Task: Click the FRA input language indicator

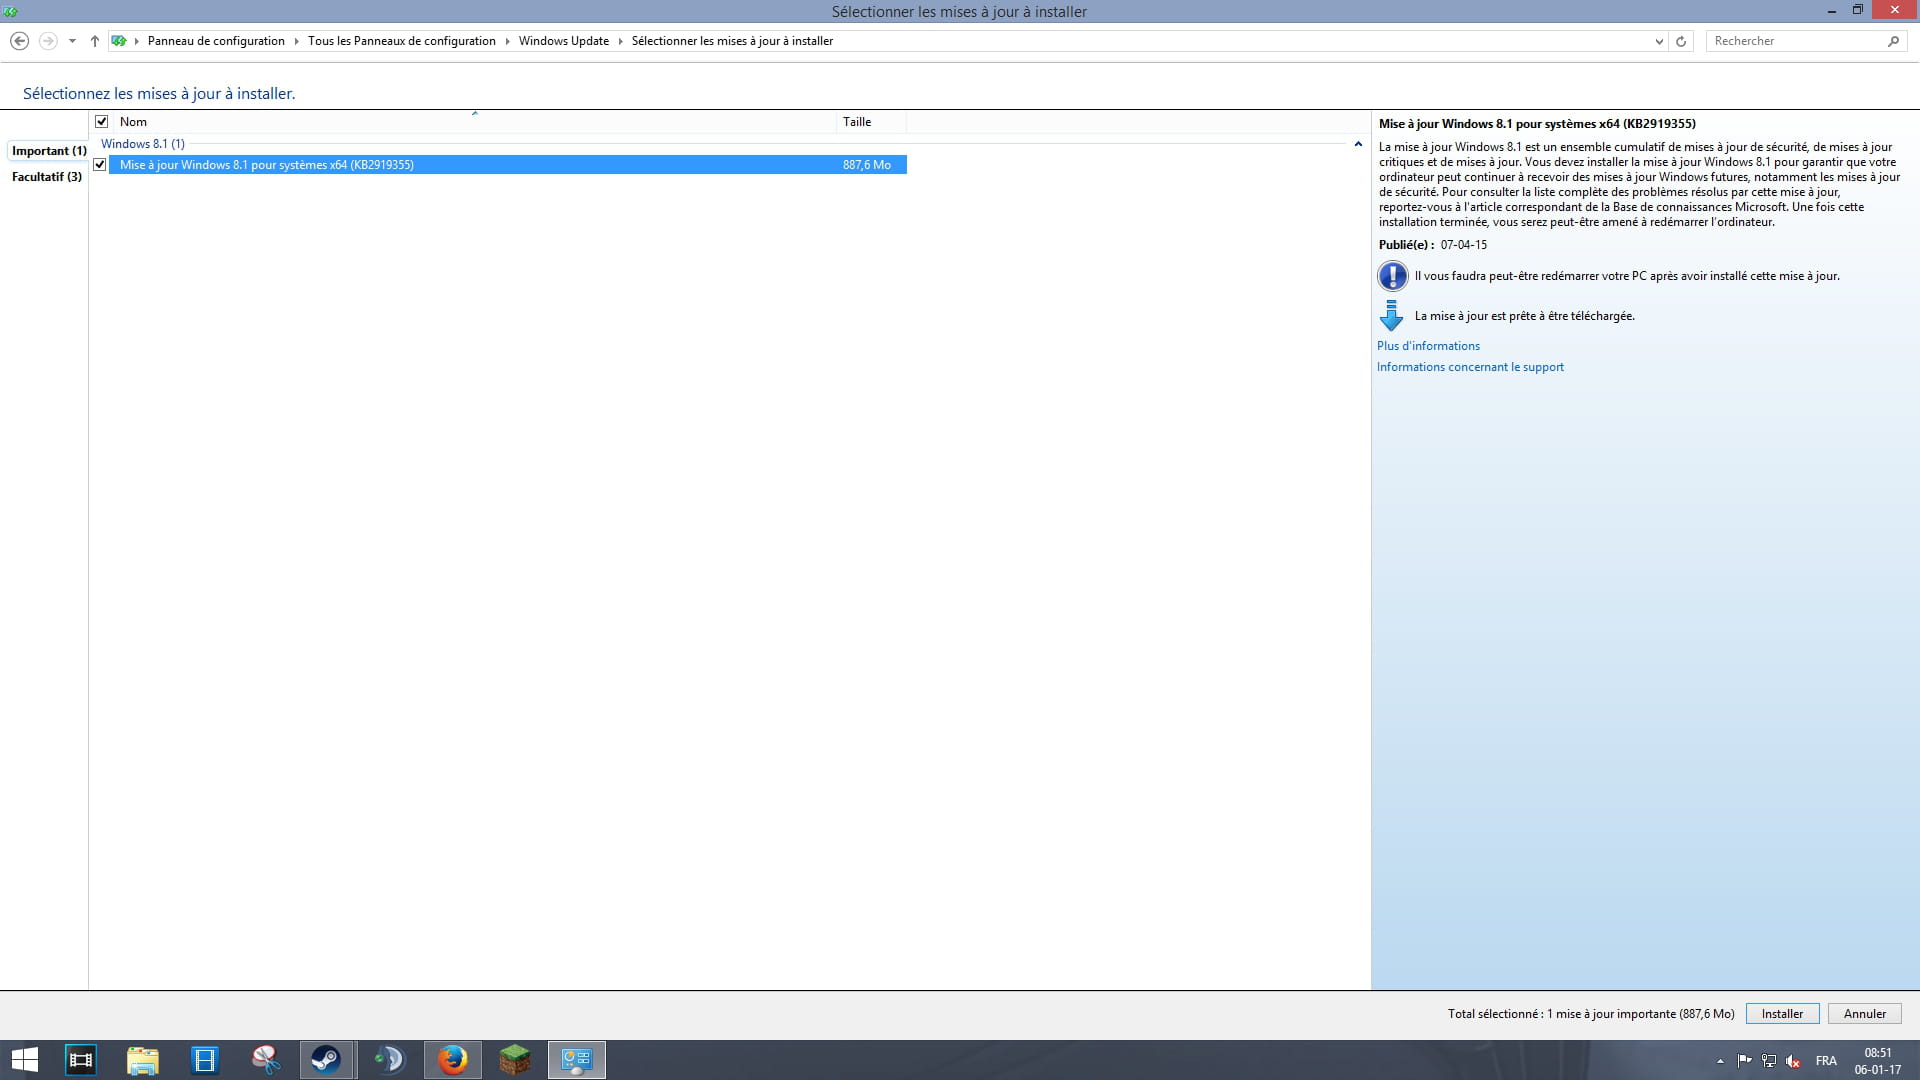Action: click(1826, 1061)
